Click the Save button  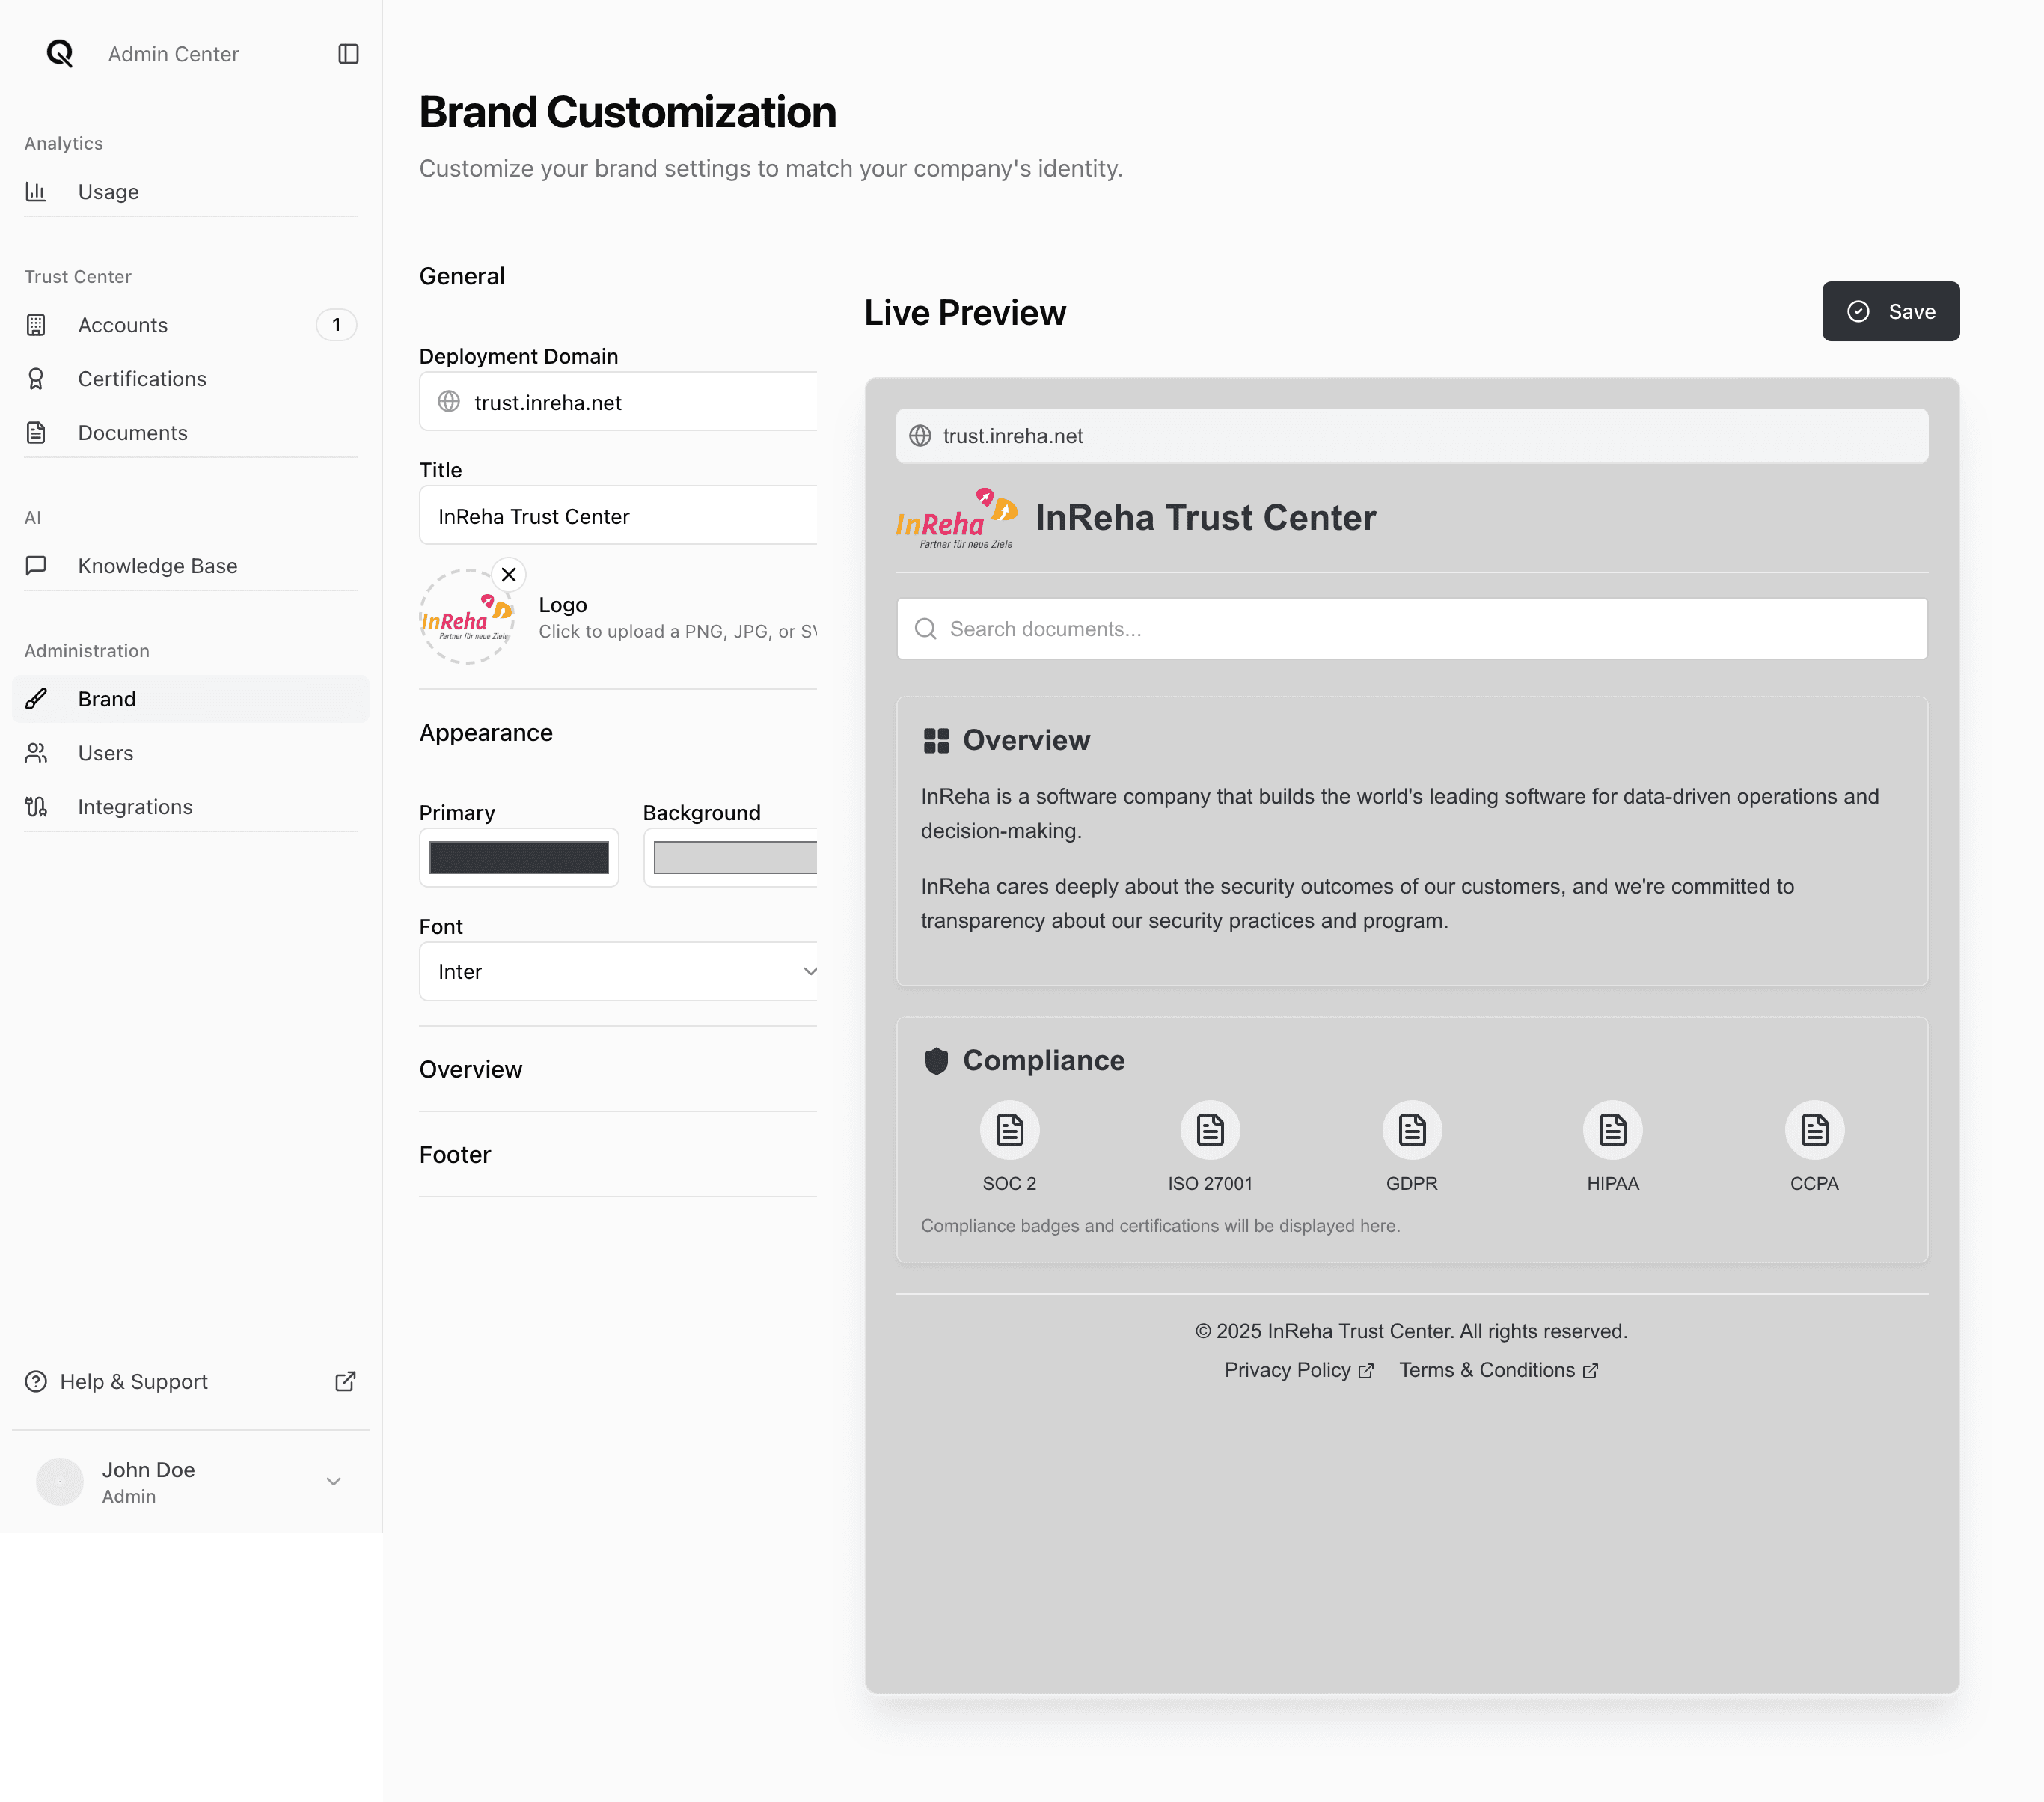tap(1890, 311)
